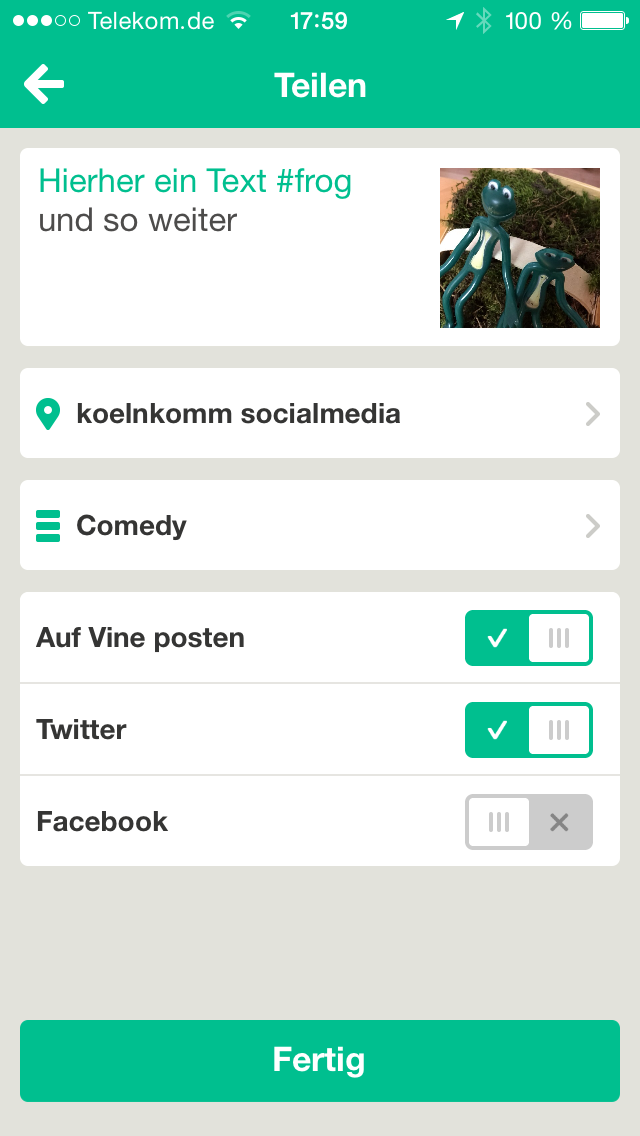The width and height of the screenshot is (640, 1136).
Task: Tap the location services arrow icon
Action: click(x=455, y=21)
